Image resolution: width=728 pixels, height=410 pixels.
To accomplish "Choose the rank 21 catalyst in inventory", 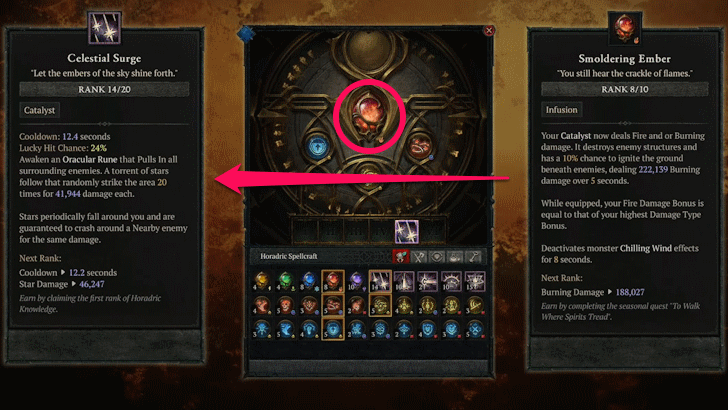I will (x=428, y=281).
